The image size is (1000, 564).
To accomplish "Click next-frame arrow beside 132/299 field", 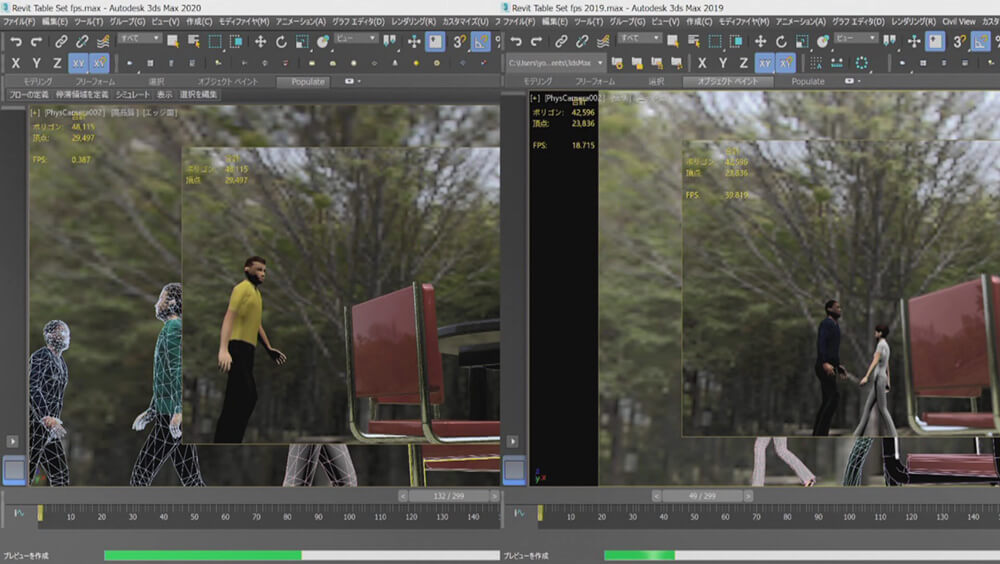I will [494, 496].
